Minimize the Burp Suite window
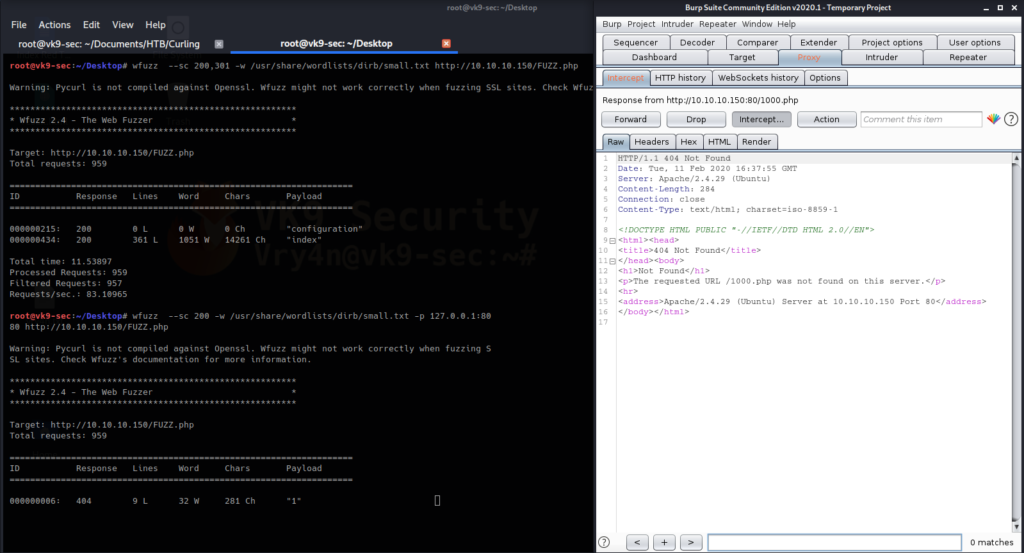The image size is (1024, 553). pos(986,8)
